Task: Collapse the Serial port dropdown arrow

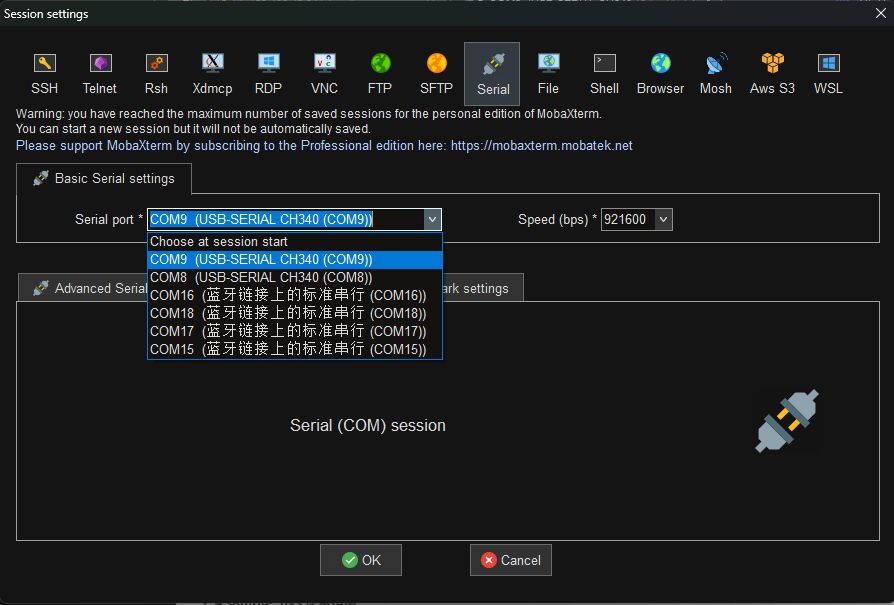Action: 432,220
